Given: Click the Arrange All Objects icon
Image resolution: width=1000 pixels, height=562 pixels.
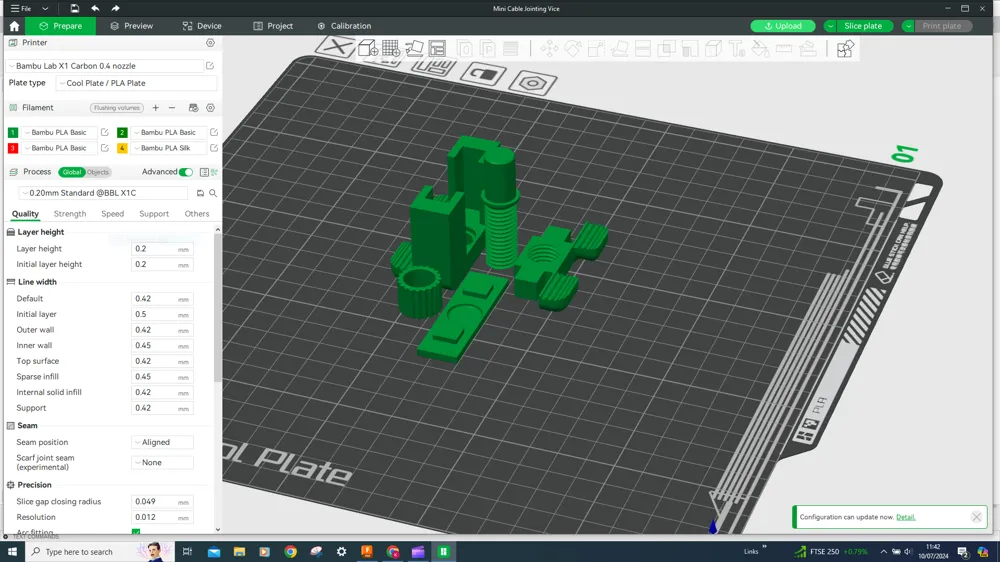Looking at the screenshot, I should click(437, 48).
